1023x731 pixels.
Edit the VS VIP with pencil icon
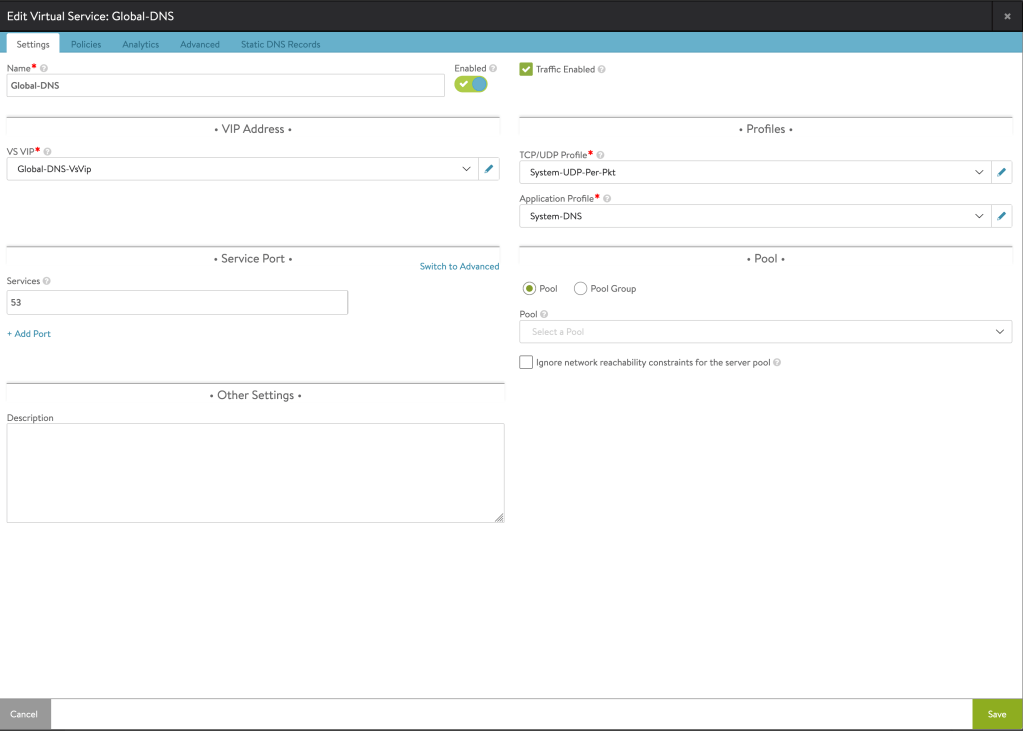pos(489,169)
